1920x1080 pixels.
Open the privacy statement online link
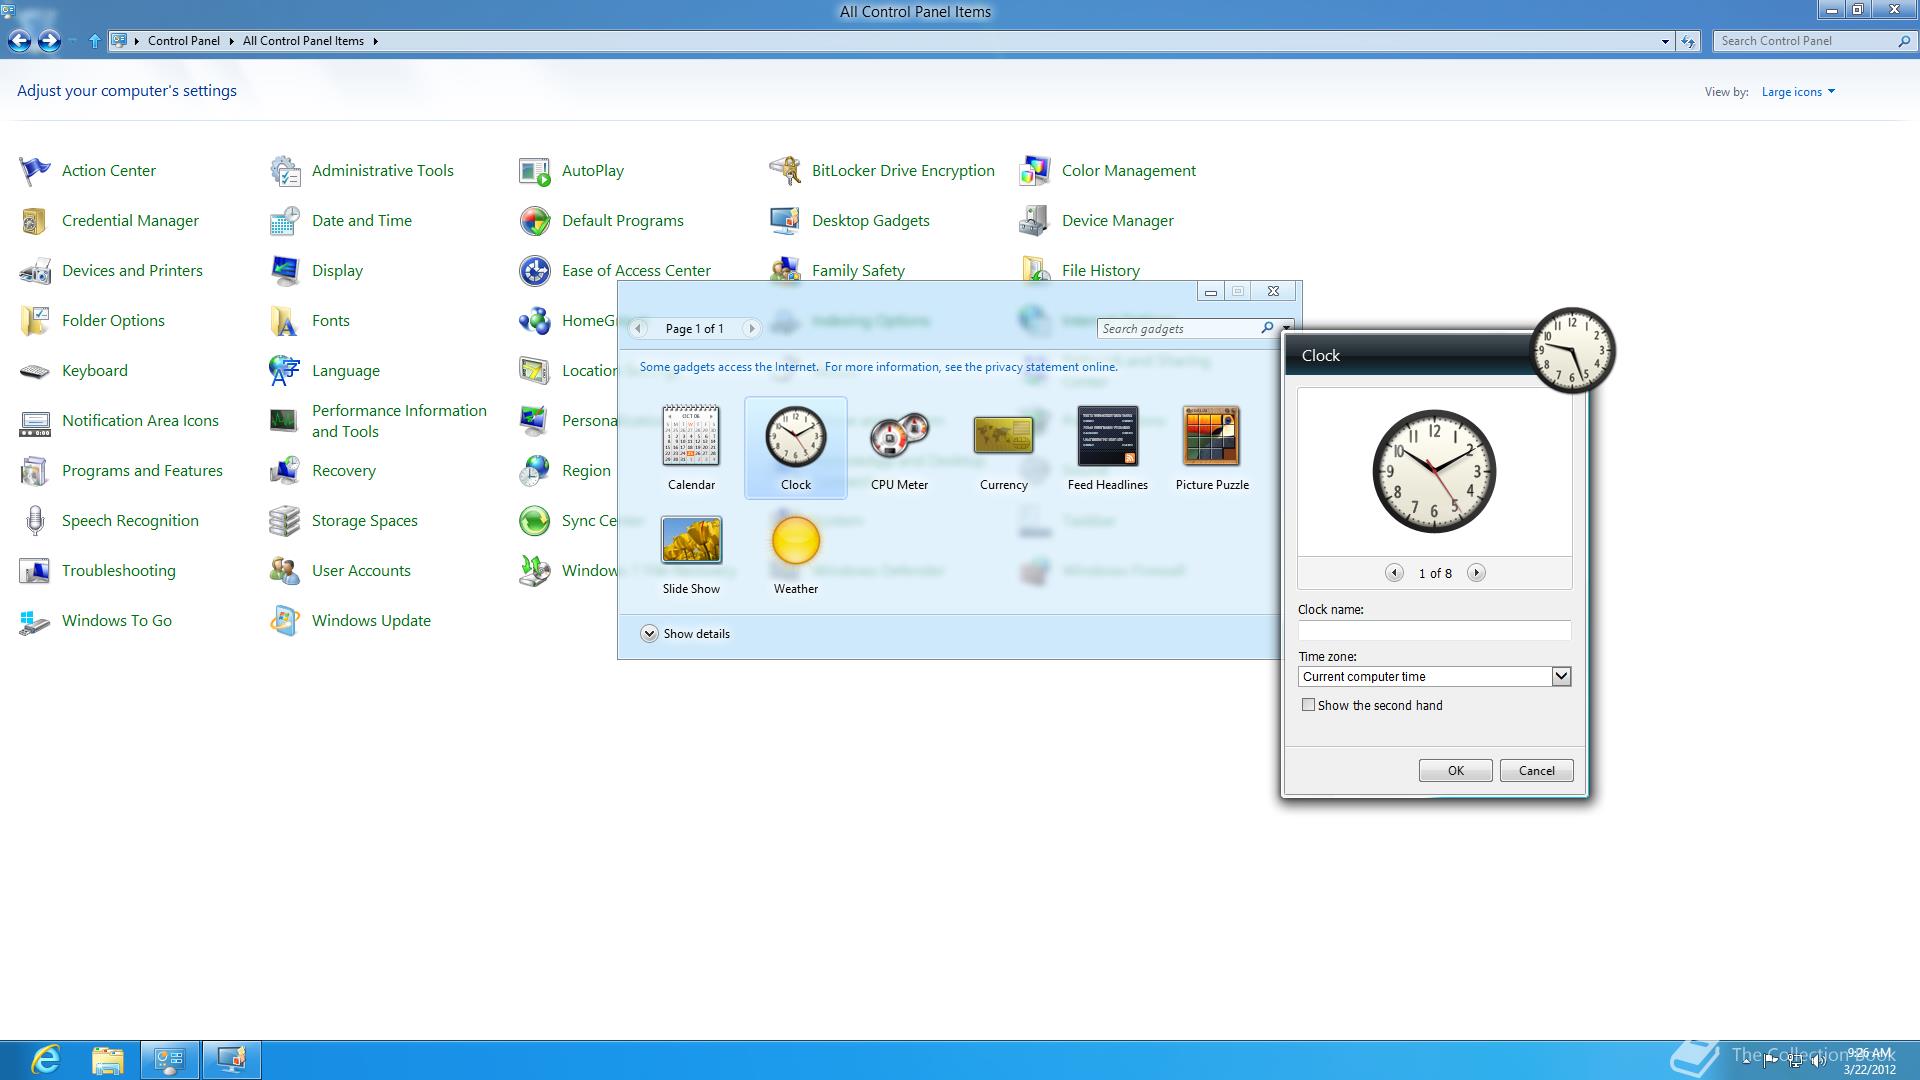tap(1050, 367)
